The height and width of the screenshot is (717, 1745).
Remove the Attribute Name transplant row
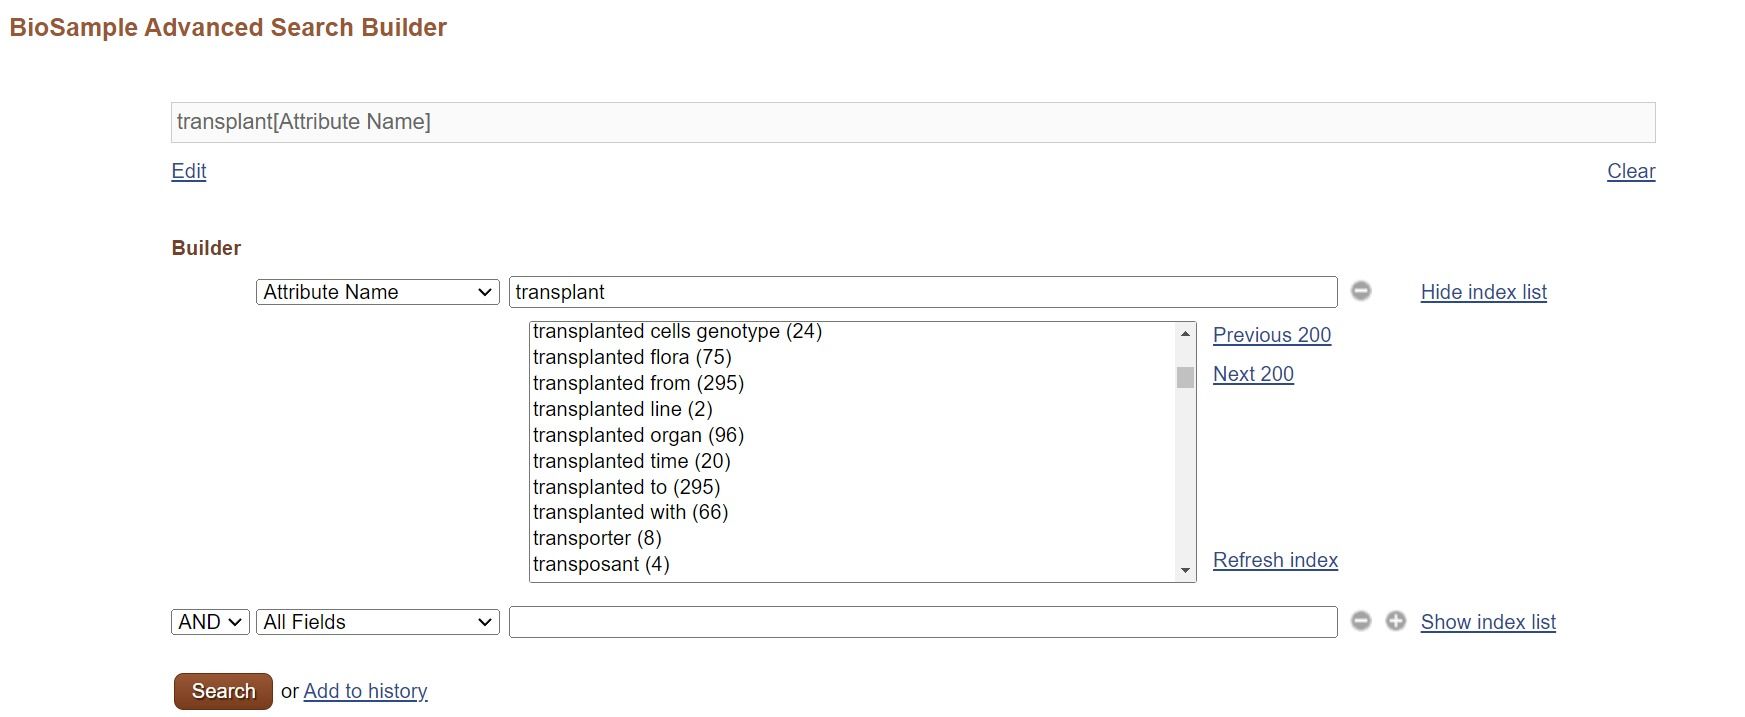(1361, 291)
